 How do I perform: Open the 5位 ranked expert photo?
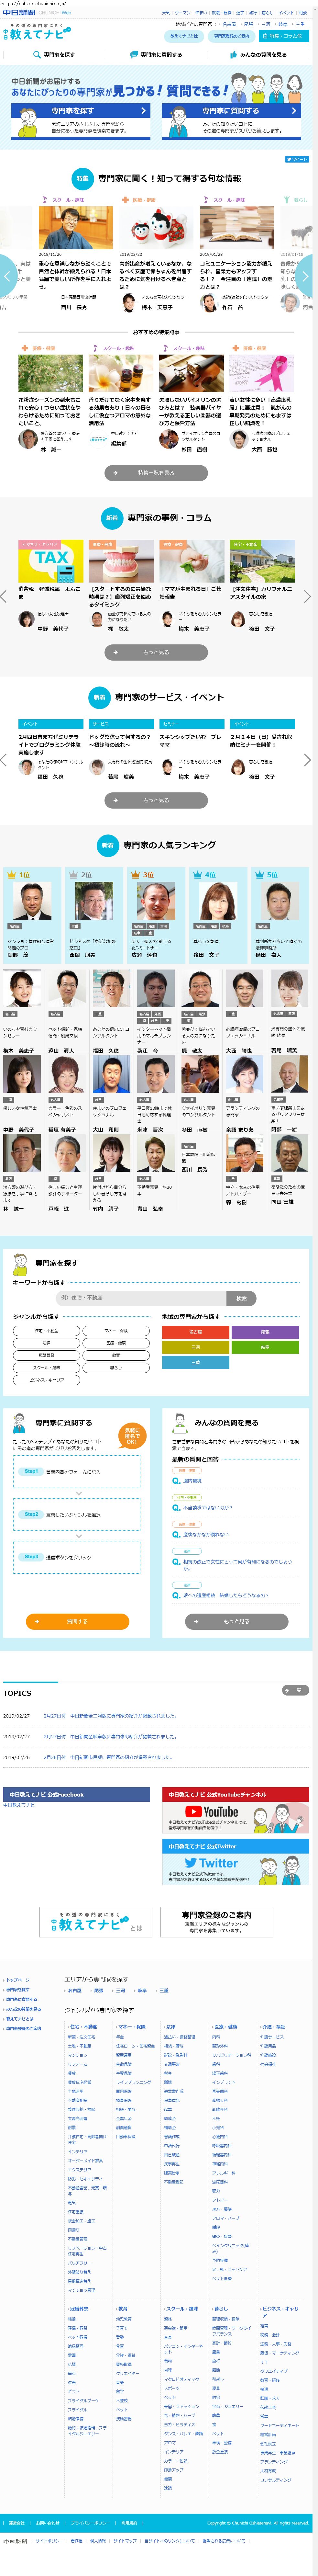(281, 901)
